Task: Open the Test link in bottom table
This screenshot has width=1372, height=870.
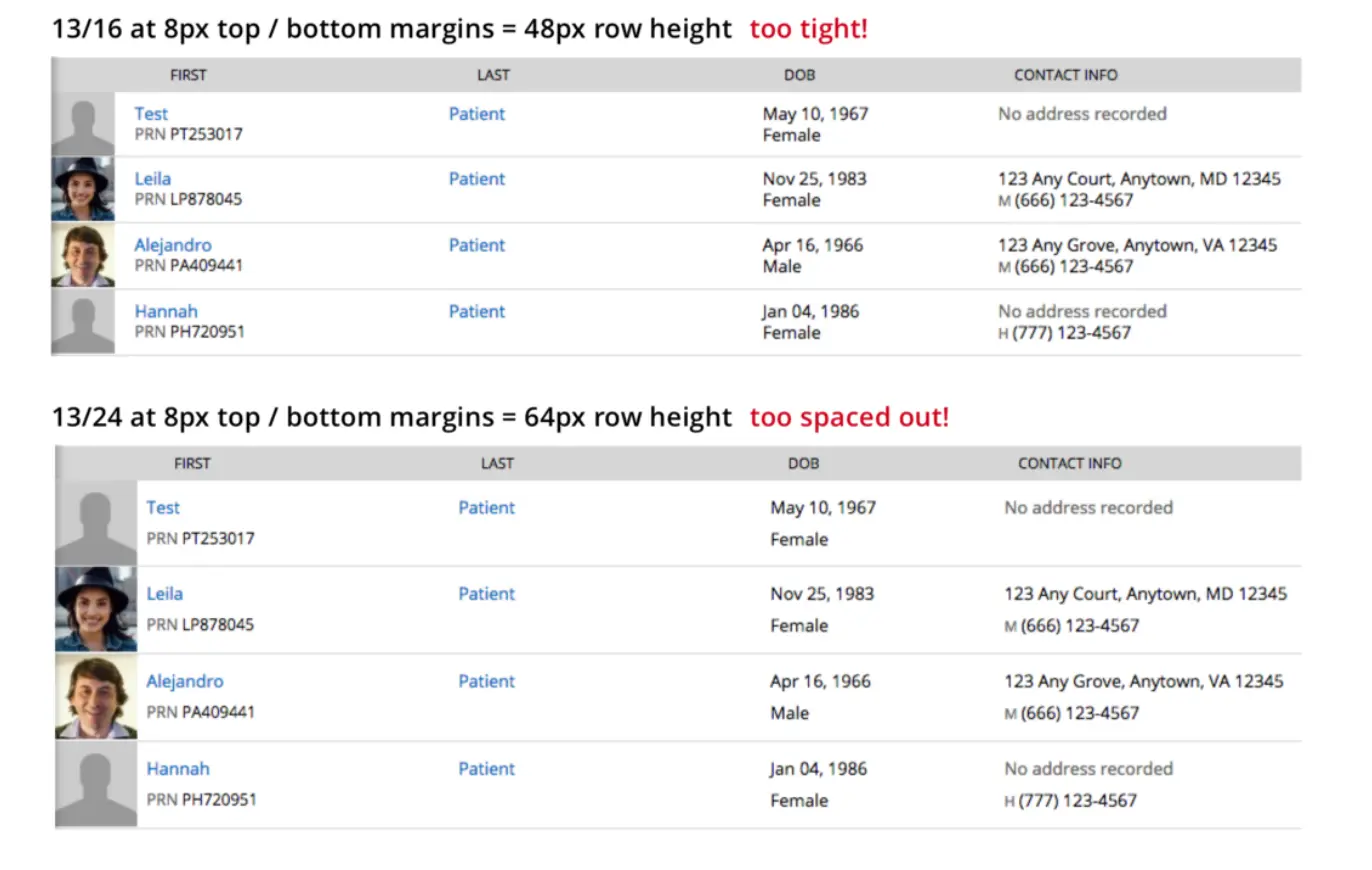Action: pyautogui.click(x=163, y=507)
